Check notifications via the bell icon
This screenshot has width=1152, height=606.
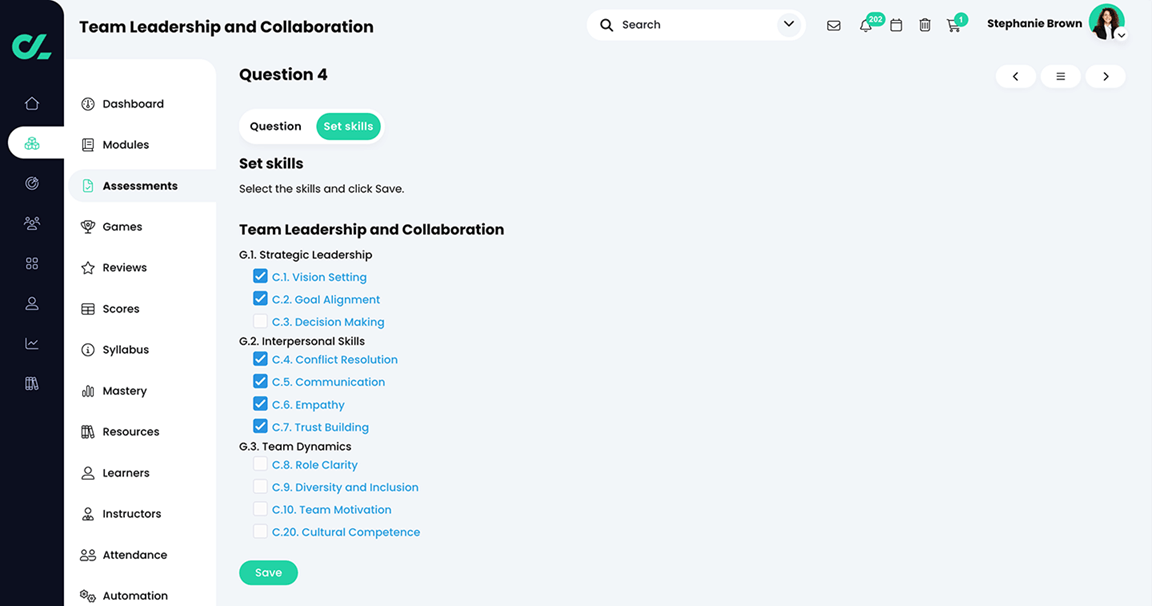pyautogui.click(x=865, y=25)
